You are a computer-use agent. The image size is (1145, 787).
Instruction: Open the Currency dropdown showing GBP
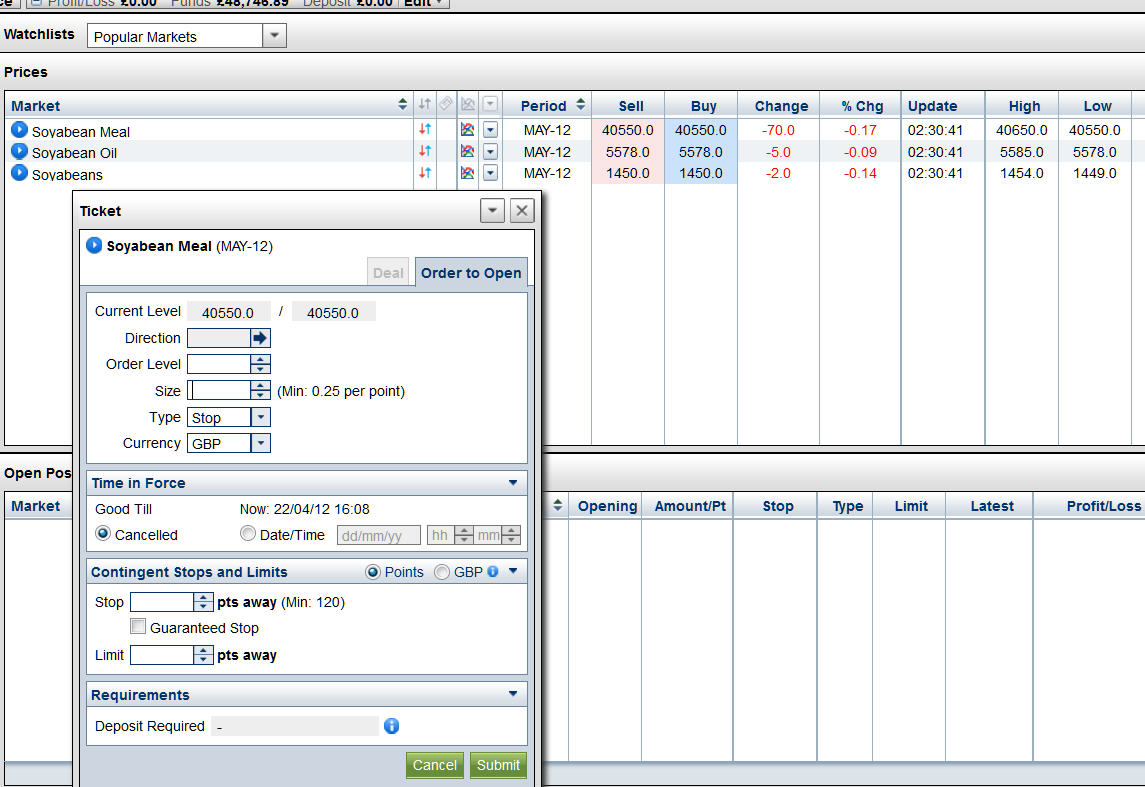tap(260, 443)
